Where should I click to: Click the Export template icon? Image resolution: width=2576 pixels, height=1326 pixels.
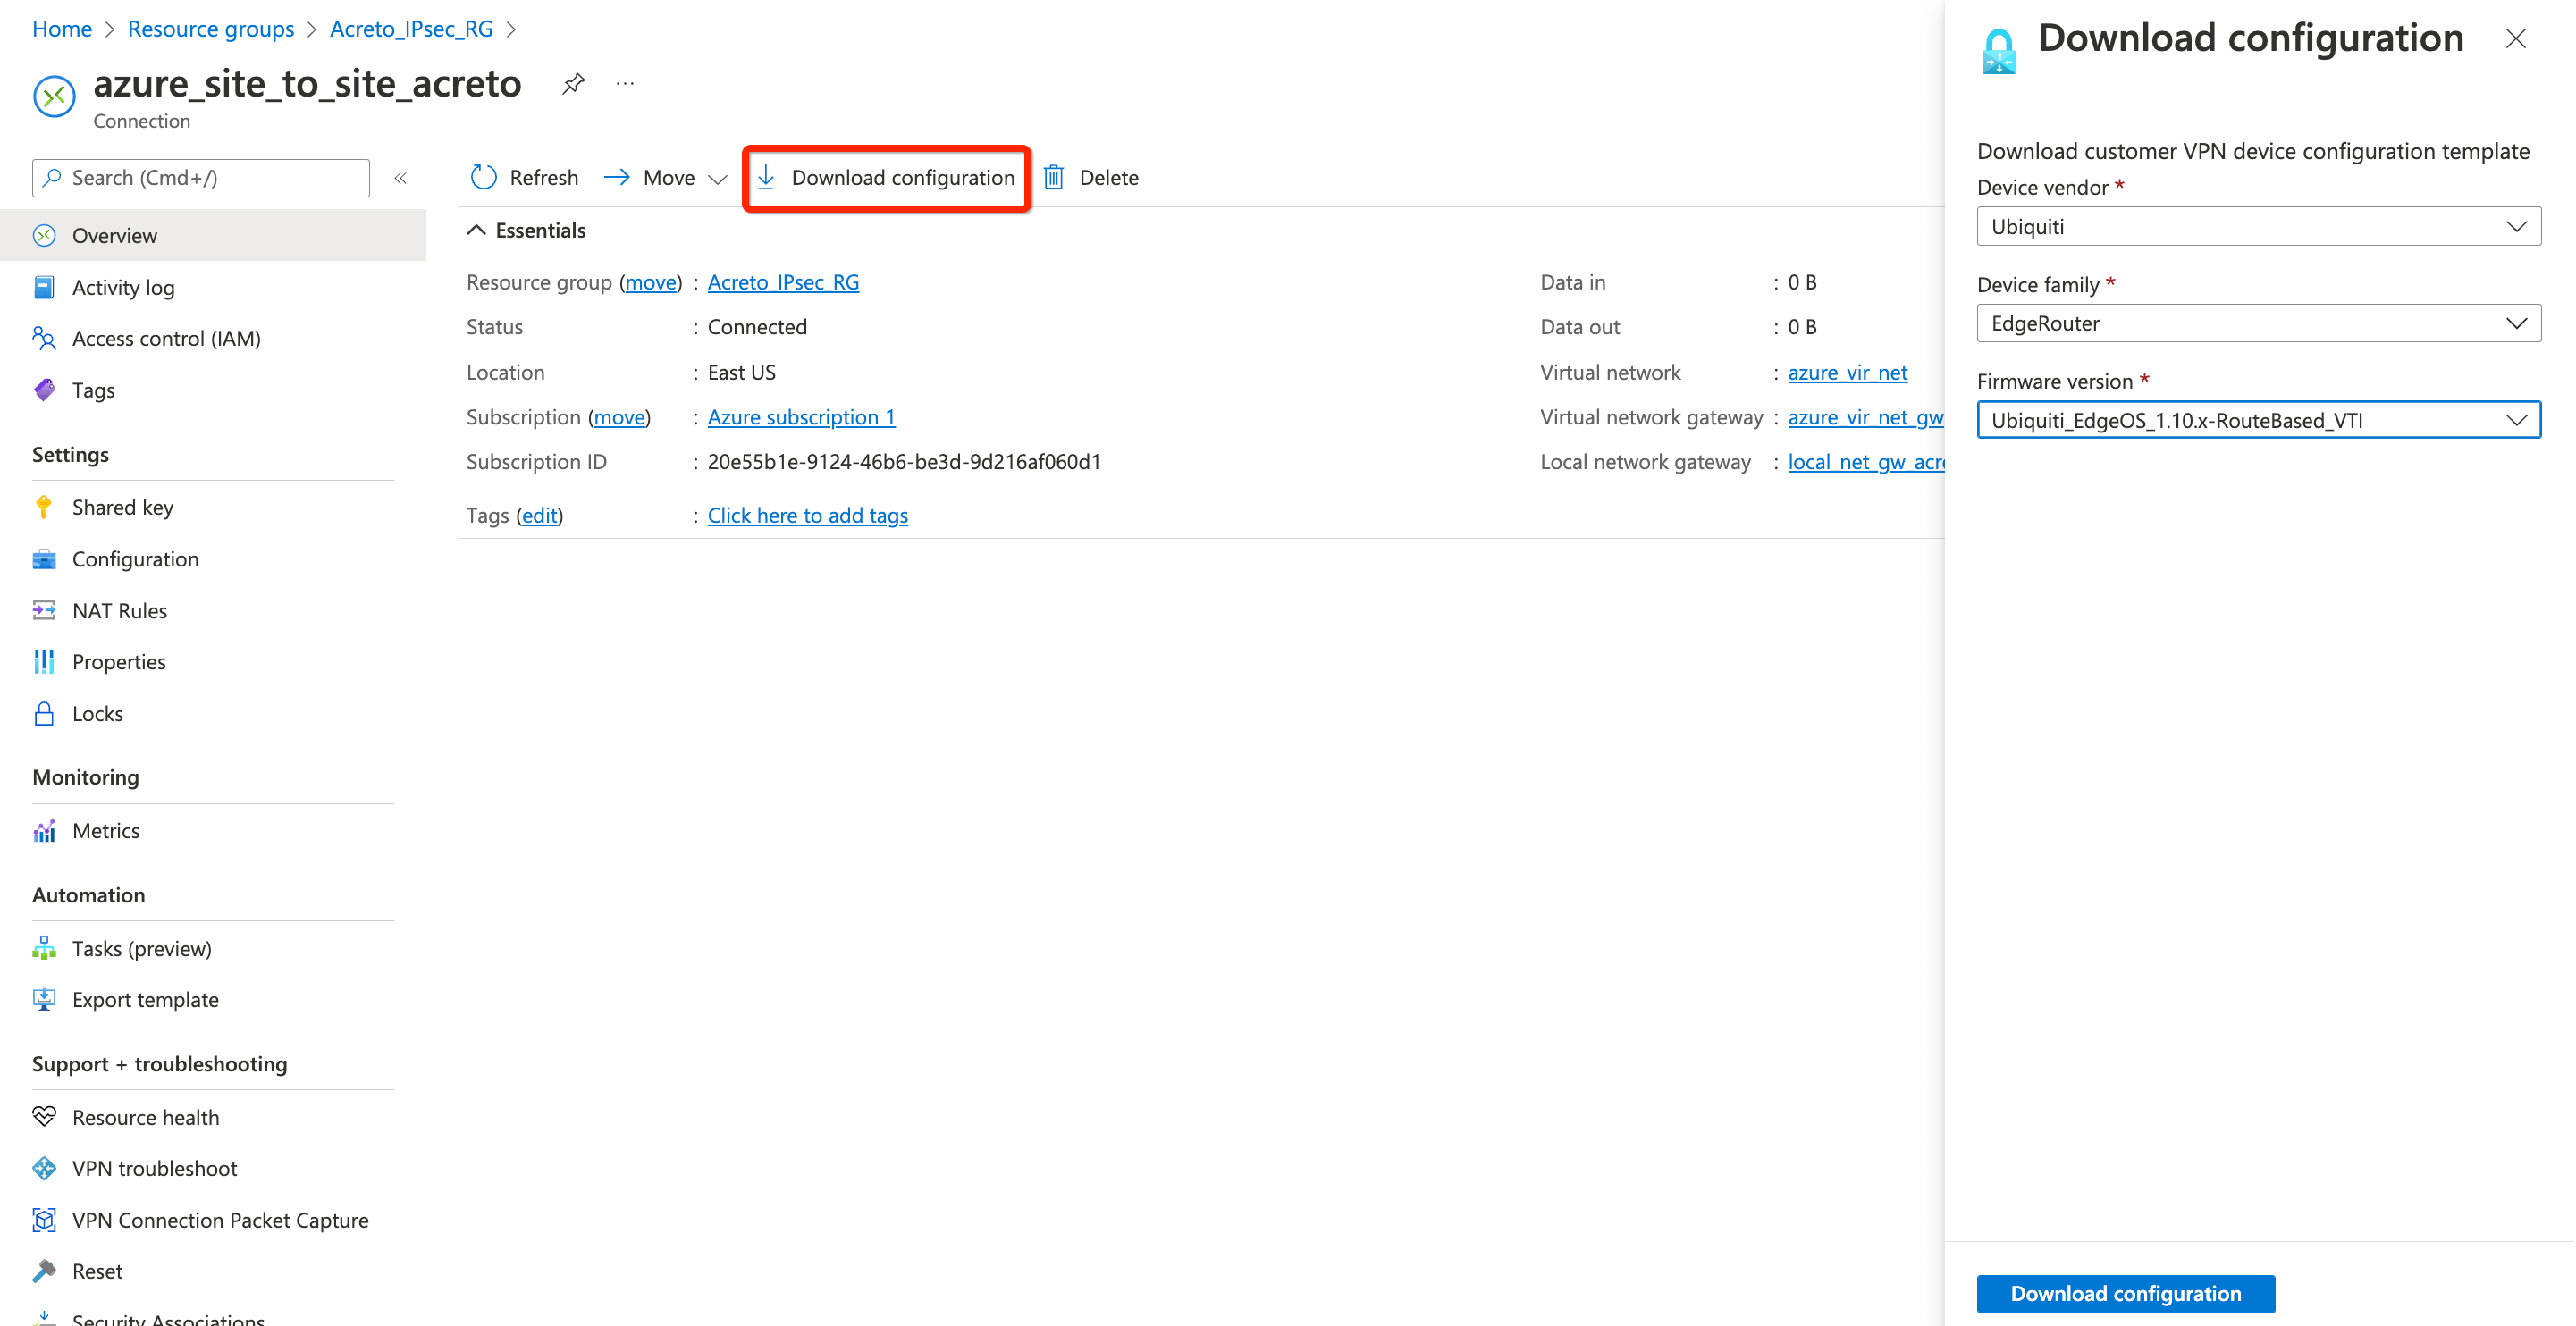[x=44, y=999]
